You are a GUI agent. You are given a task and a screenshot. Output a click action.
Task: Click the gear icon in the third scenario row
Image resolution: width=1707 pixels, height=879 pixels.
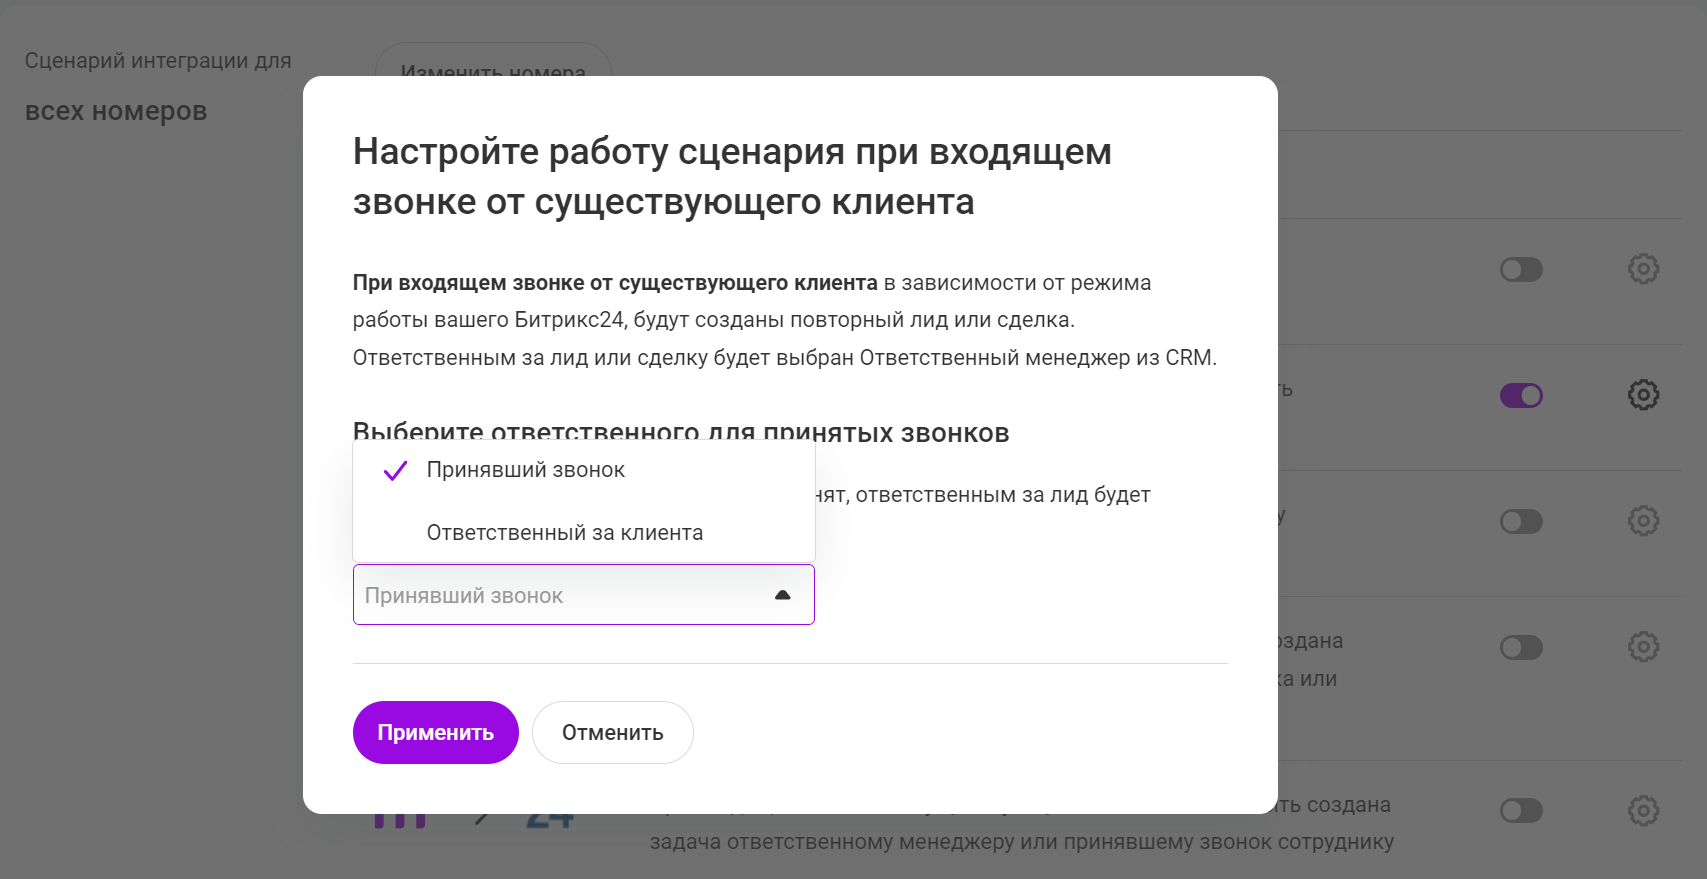[x=1643, y=521]
